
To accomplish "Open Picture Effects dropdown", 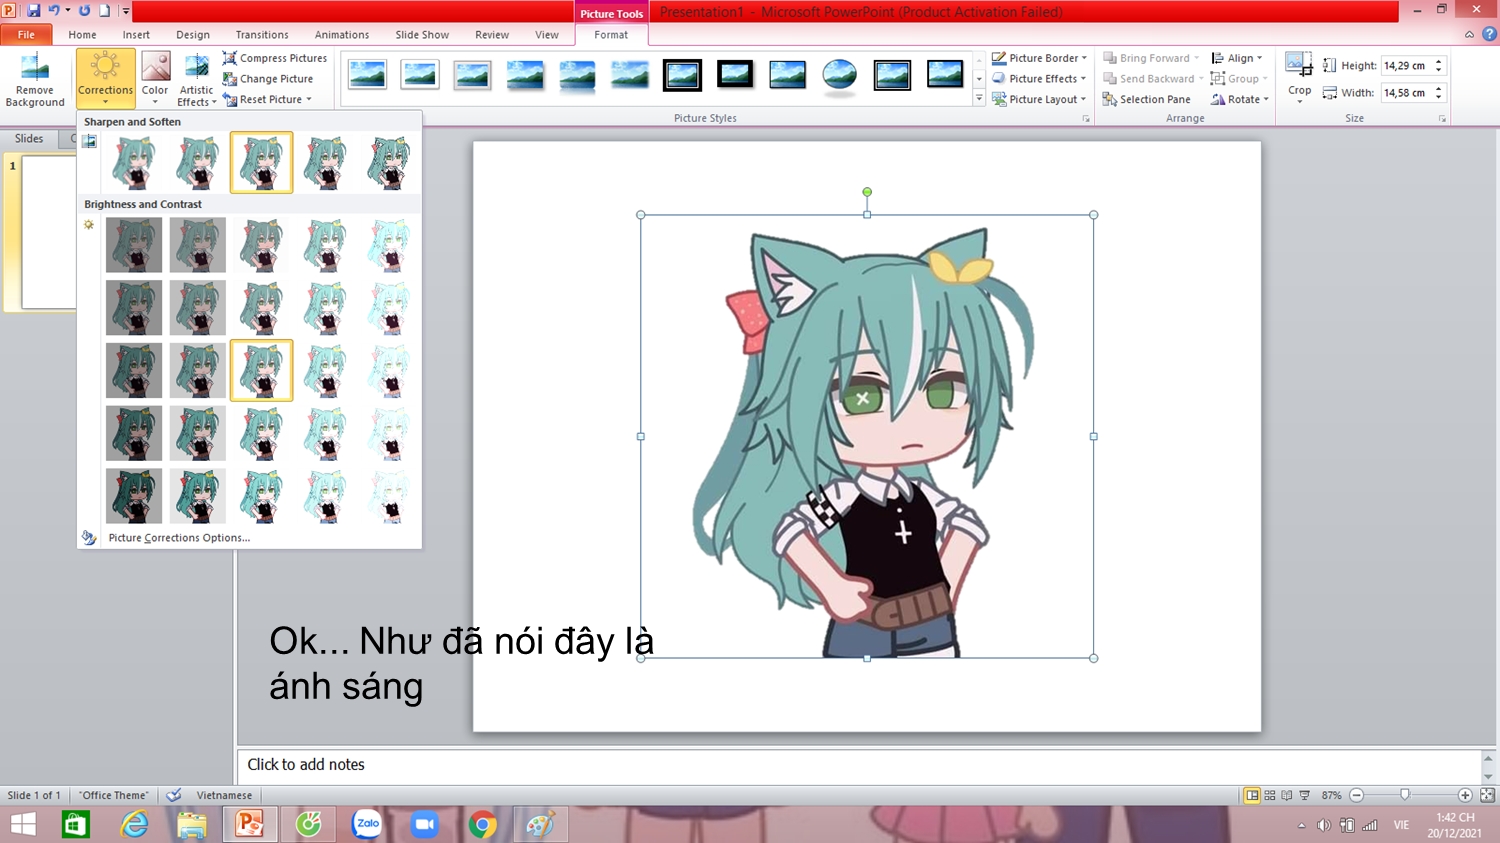I will click(x=1039, y=79).
